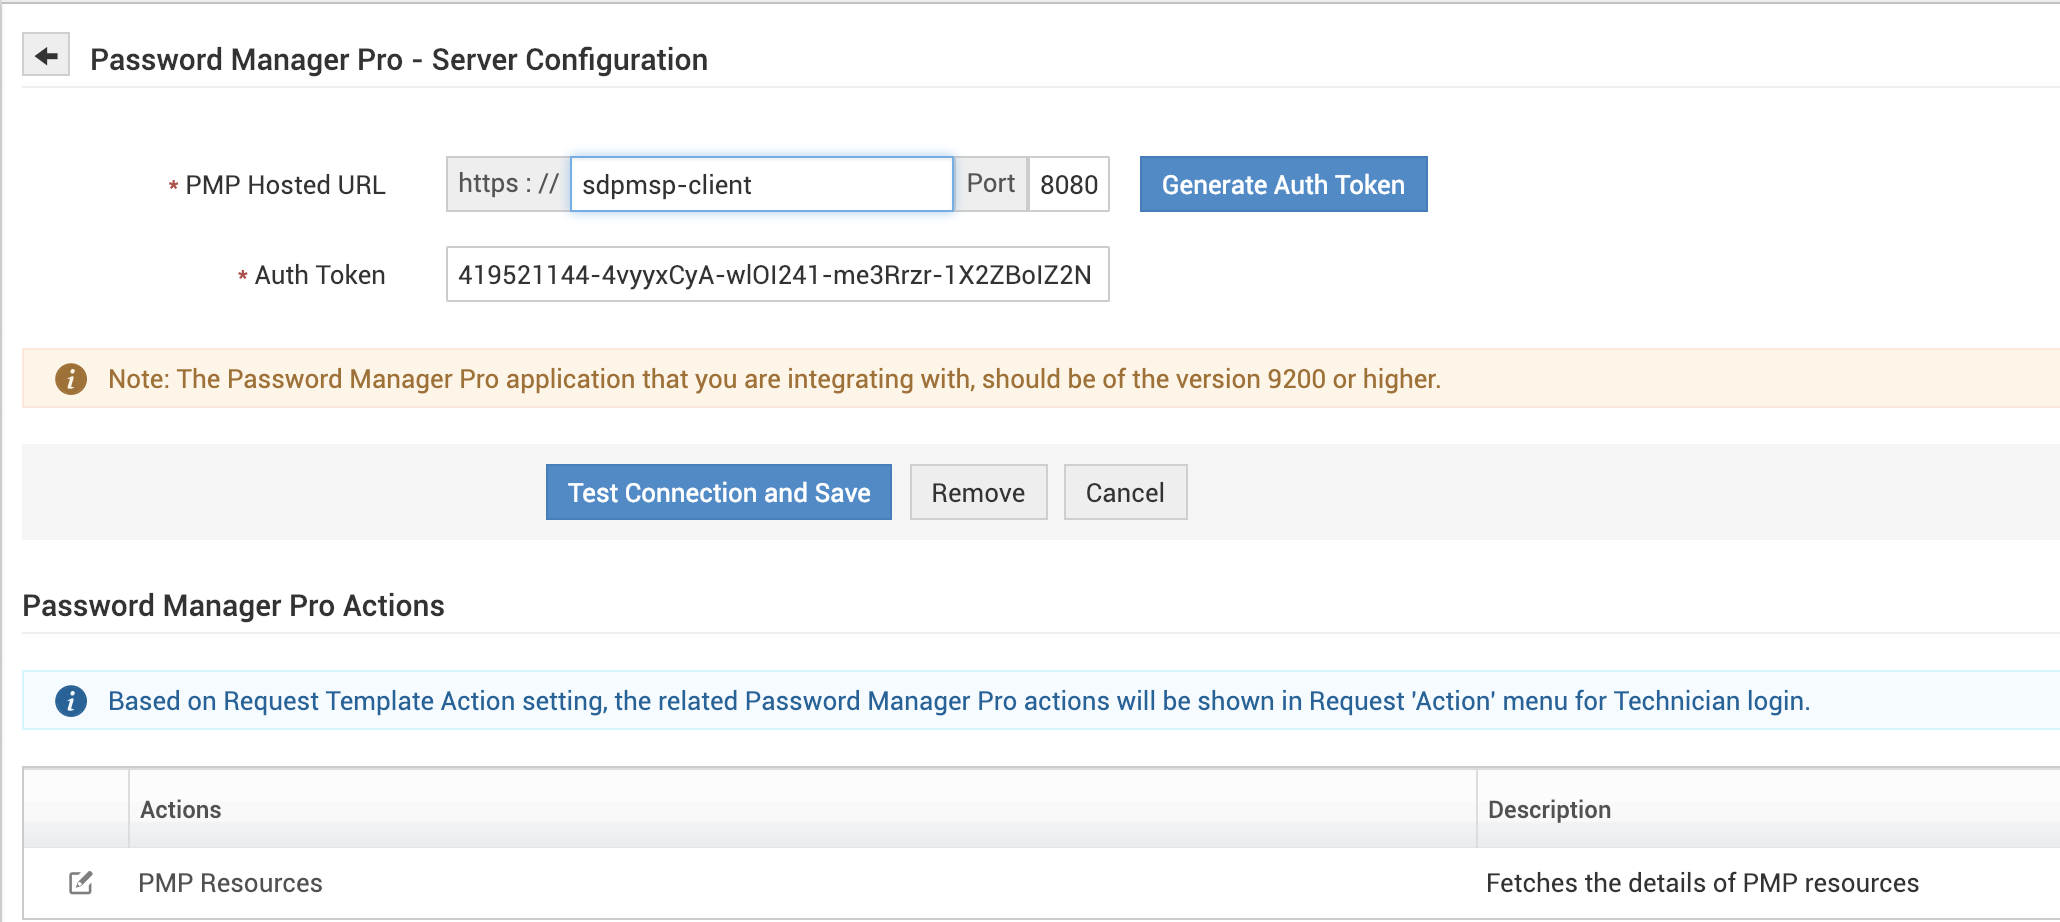Focus the PMP Hosted URL field
2060x922 pixels.
(761, 184)
